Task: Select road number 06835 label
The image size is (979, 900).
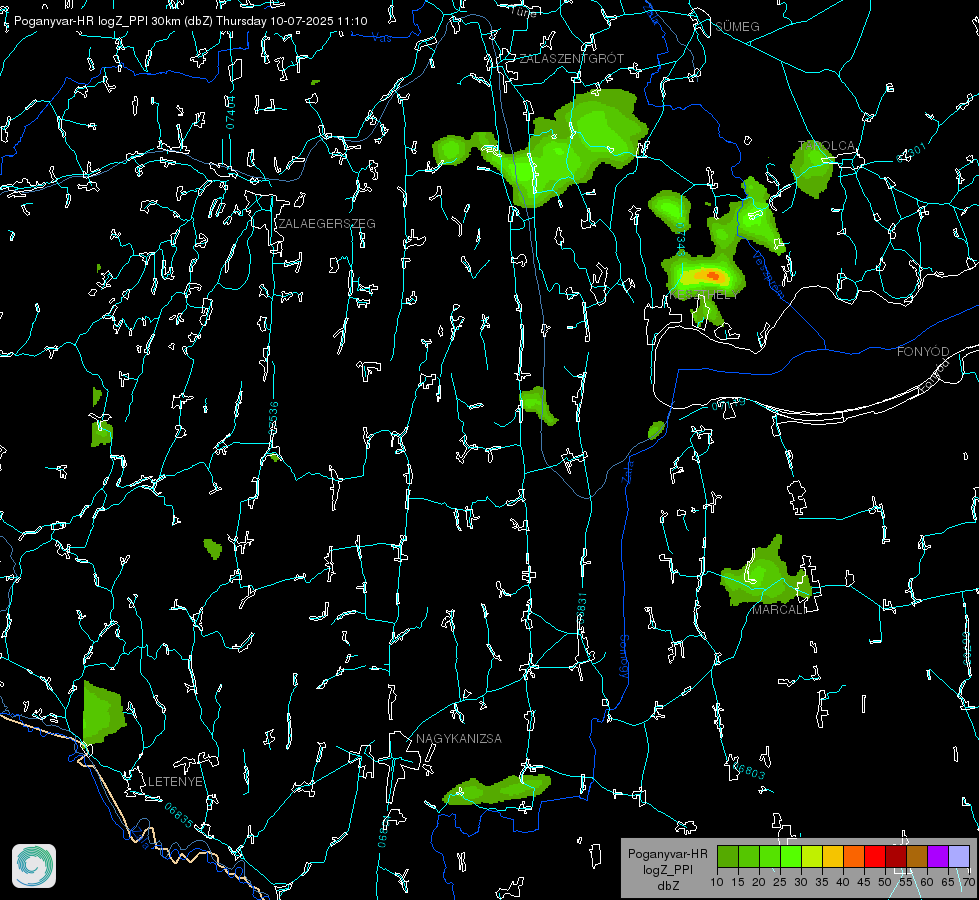Action: click(x=179, y=815)
